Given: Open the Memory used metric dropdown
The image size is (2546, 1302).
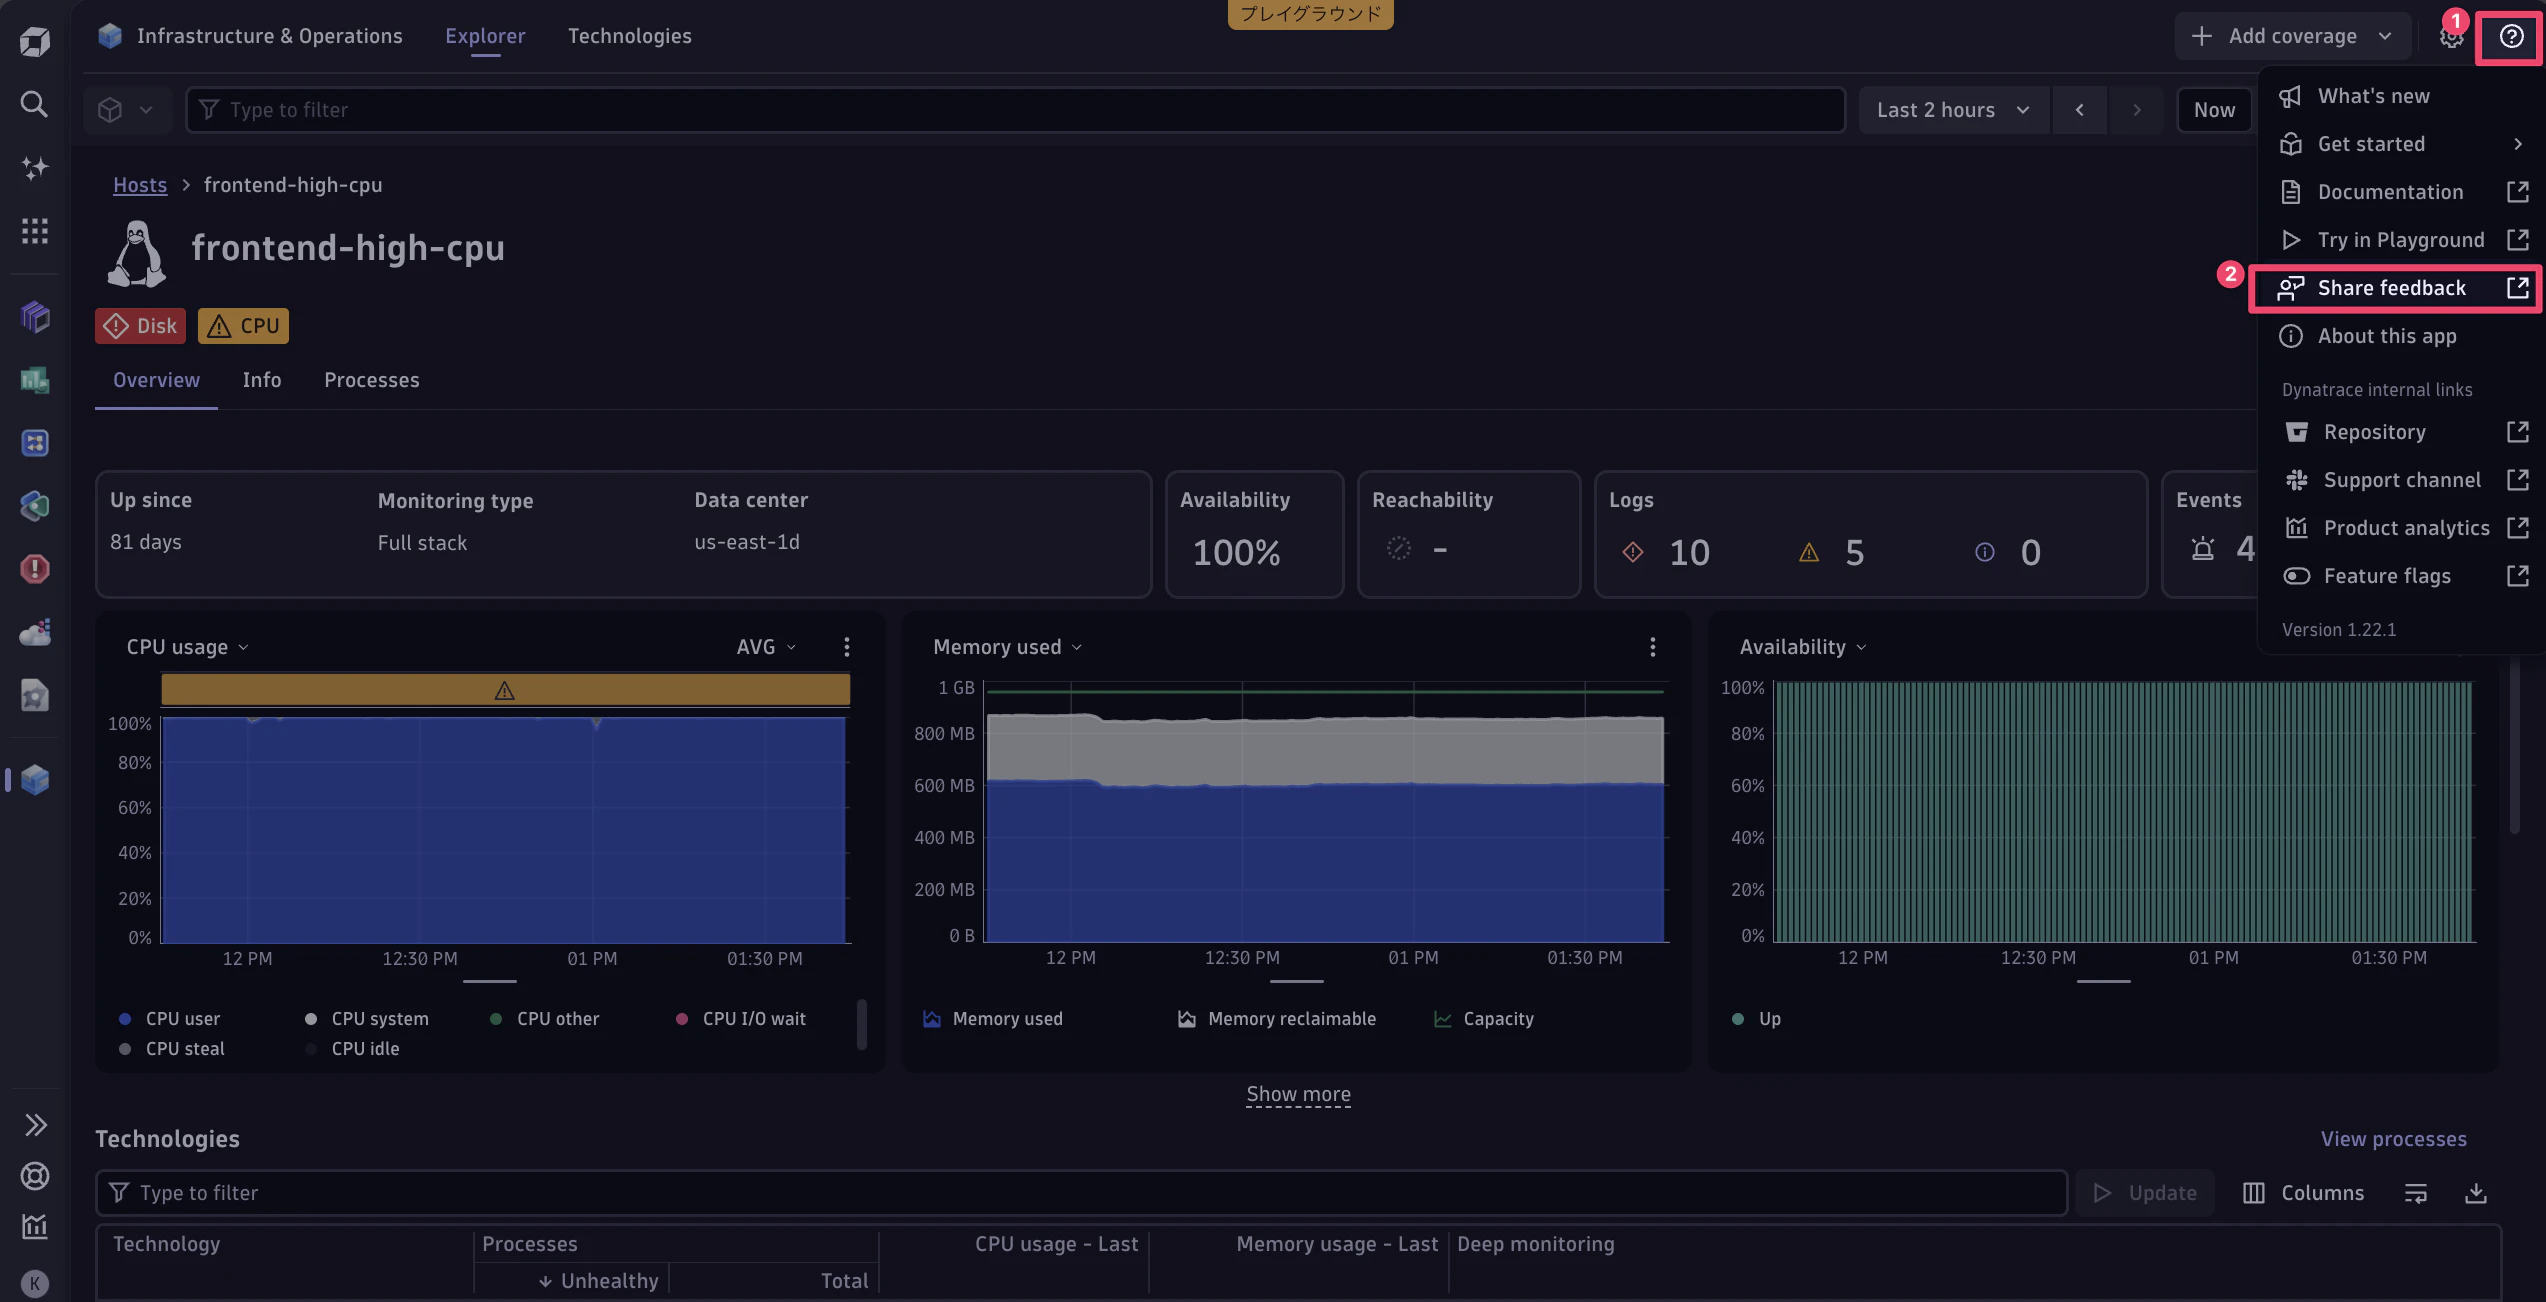Looking at the screenshot, I should point(1008,647).
